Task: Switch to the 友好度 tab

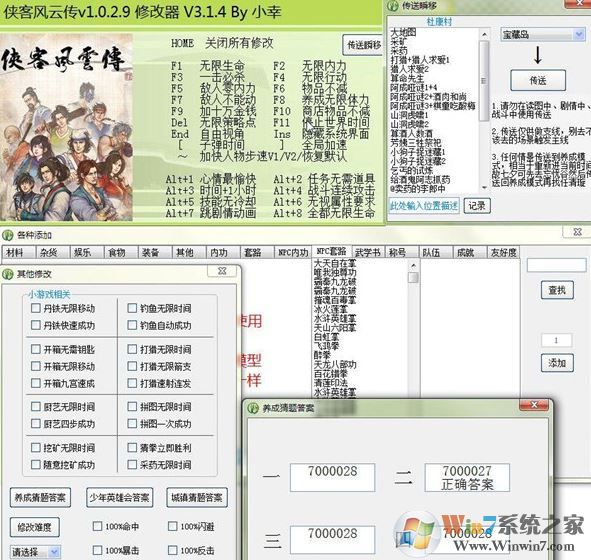Action: click(x=504, y=252)
